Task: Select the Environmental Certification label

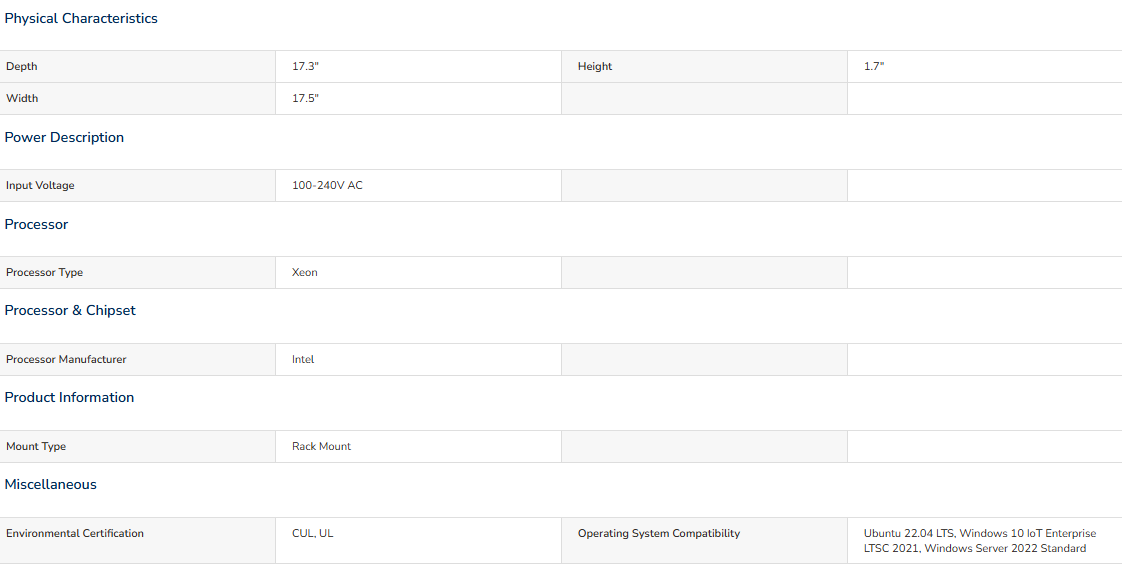Action: pyautogui.click(x=74, y=534)
